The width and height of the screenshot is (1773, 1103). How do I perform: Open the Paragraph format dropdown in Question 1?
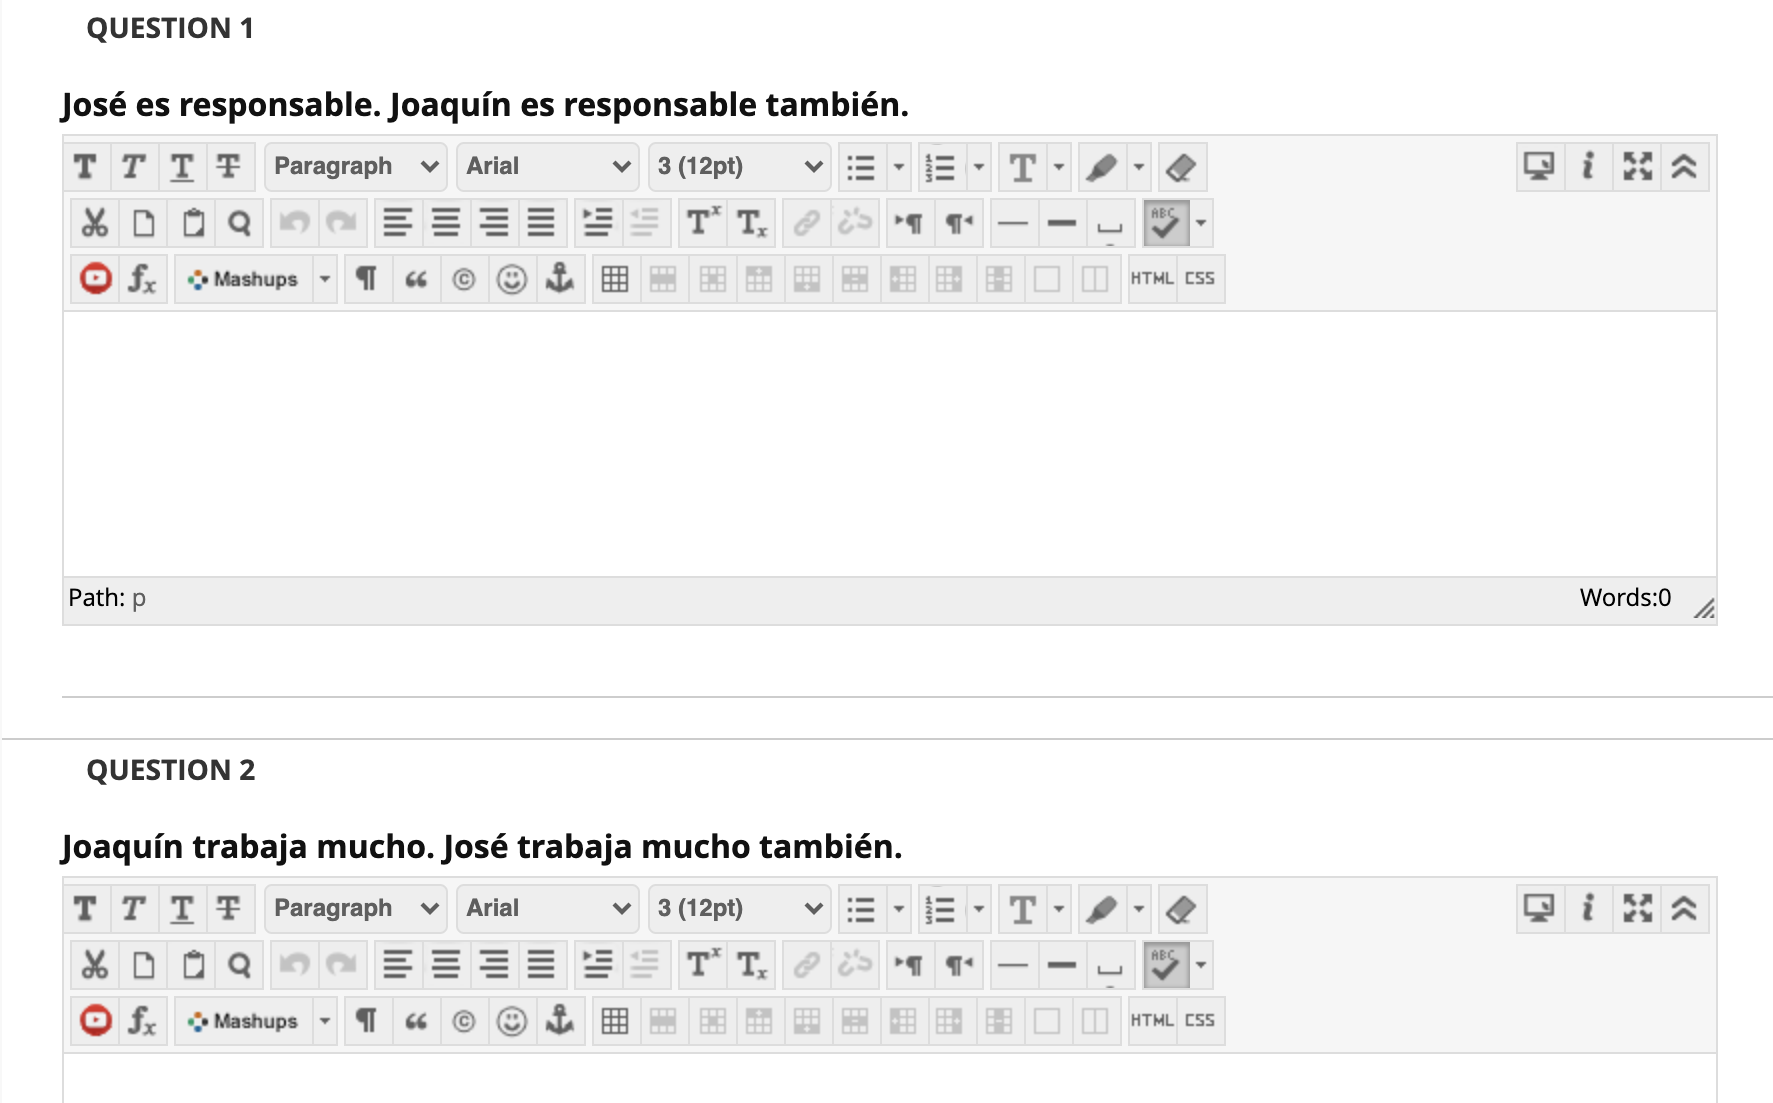(355, 167)
